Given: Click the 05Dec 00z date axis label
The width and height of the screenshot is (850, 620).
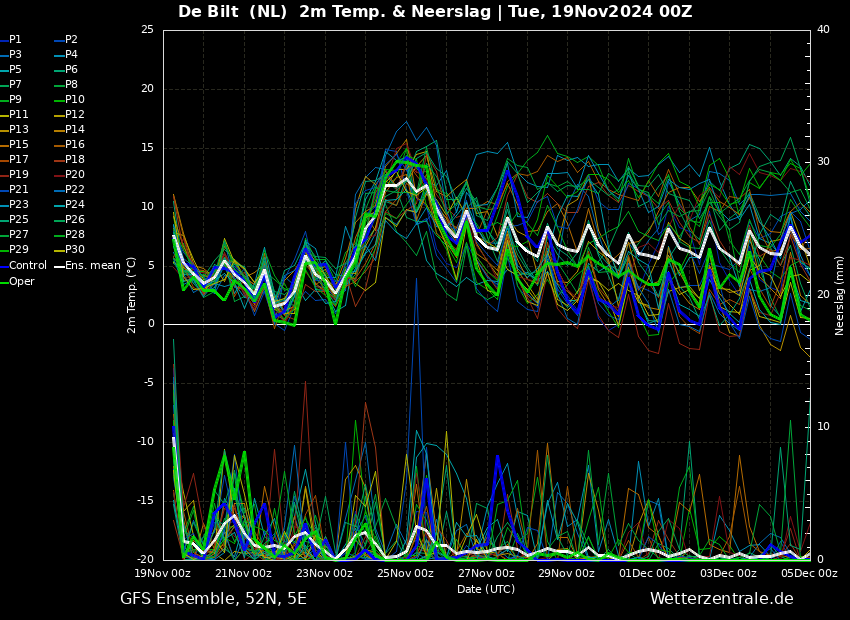Looking at the screenshot, I should tap(809, 573).
